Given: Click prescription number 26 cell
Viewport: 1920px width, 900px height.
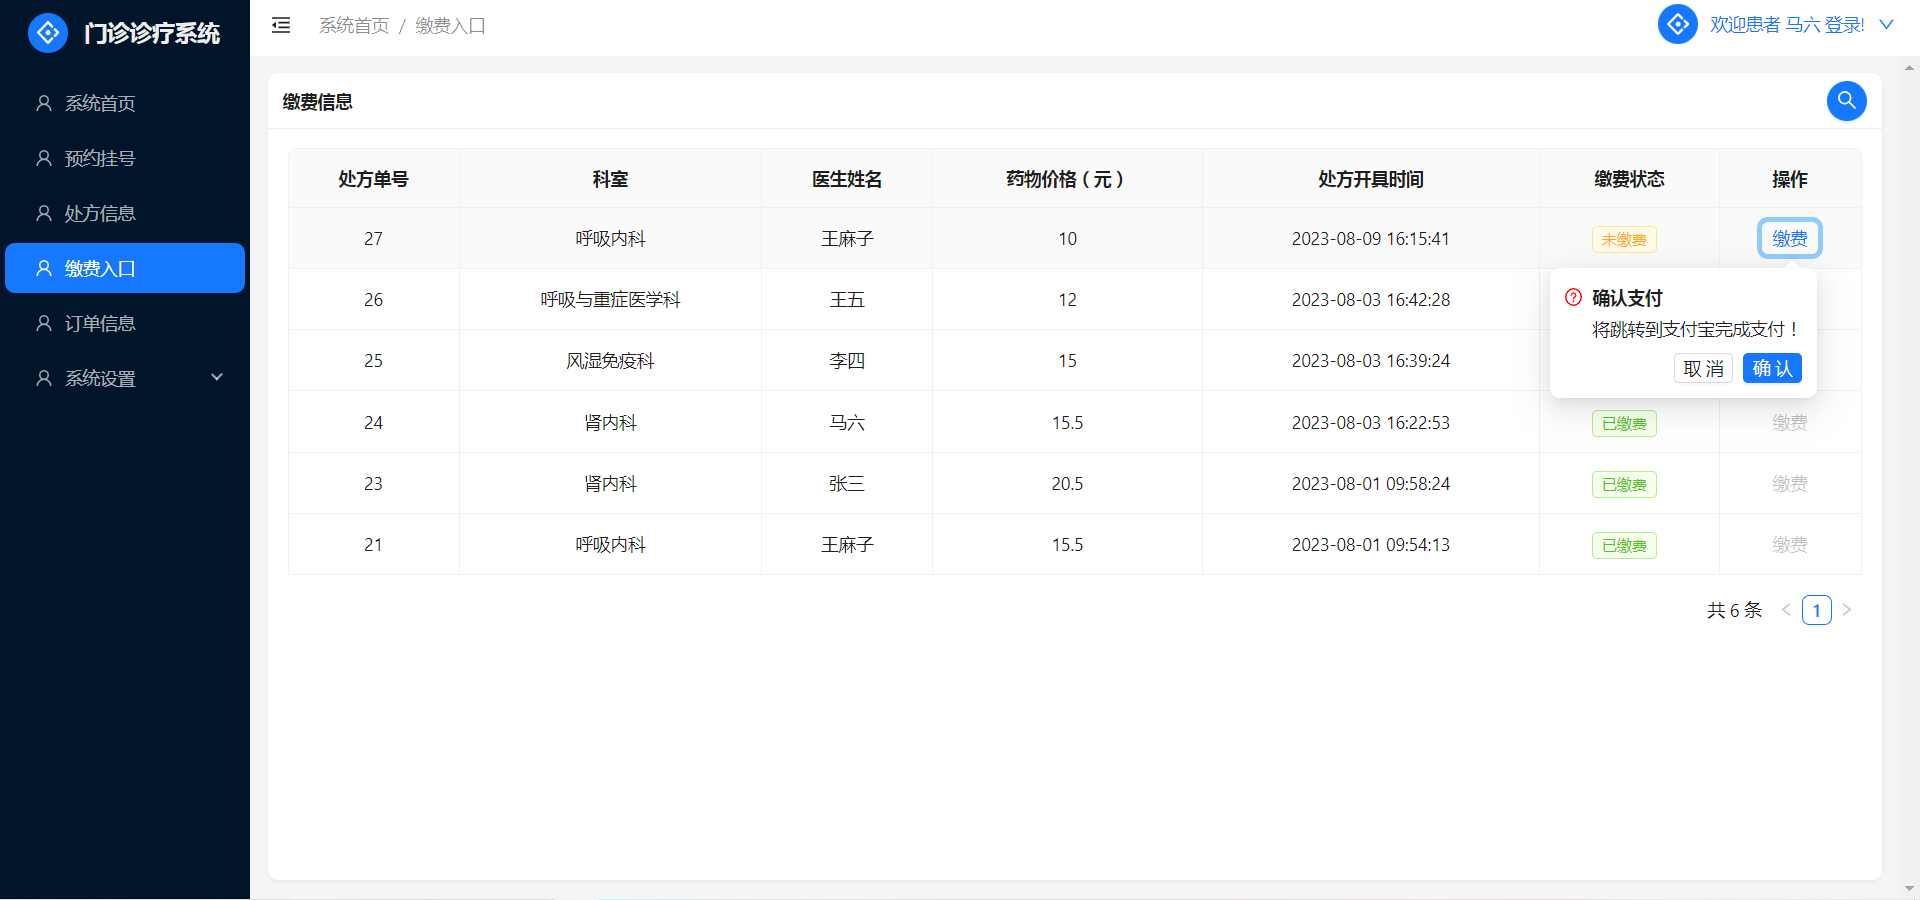Looking at the screenshot, I should 373,299.
